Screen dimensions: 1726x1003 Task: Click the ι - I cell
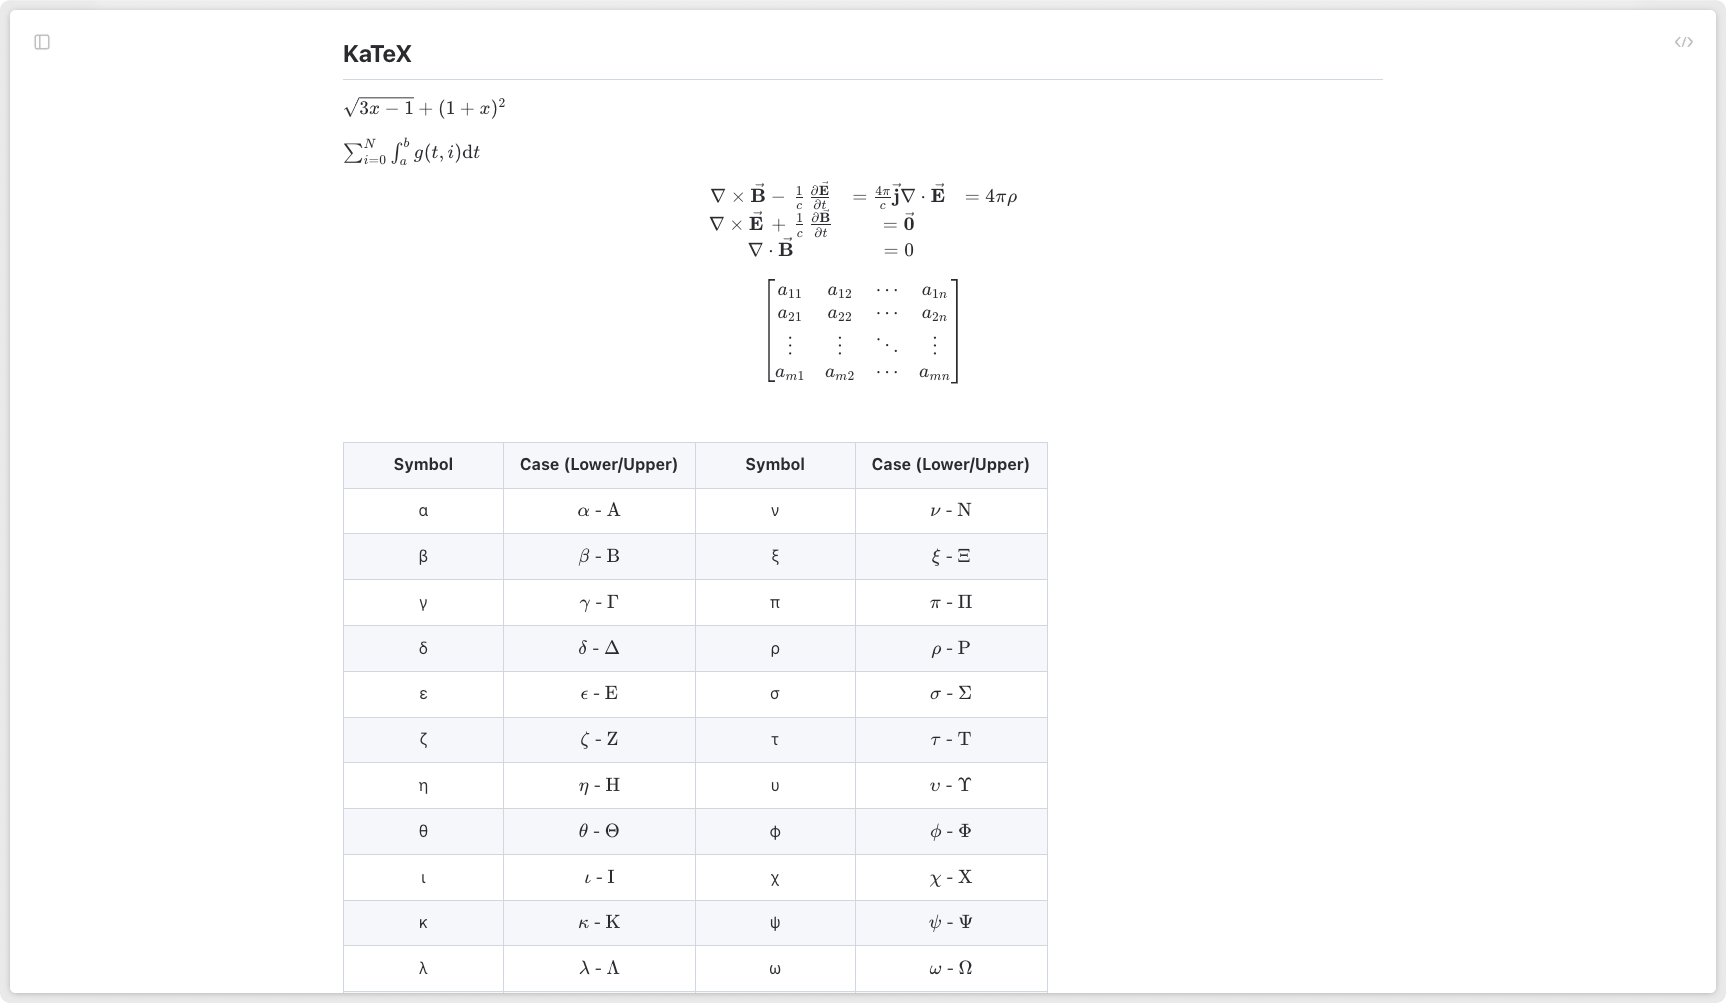(599, 878)
